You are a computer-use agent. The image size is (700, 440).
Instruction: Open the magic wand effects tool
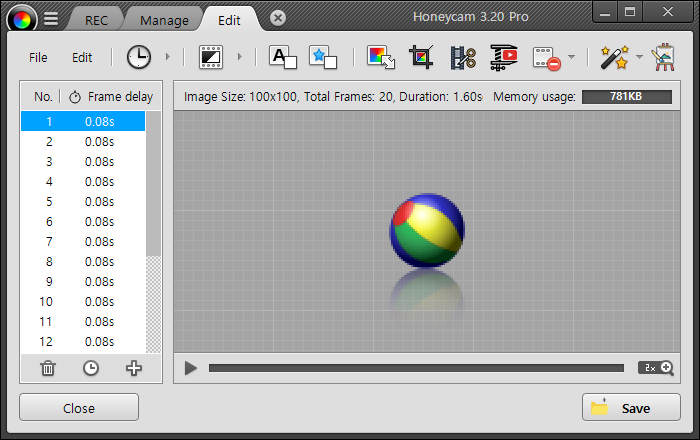tap(612, 57)
